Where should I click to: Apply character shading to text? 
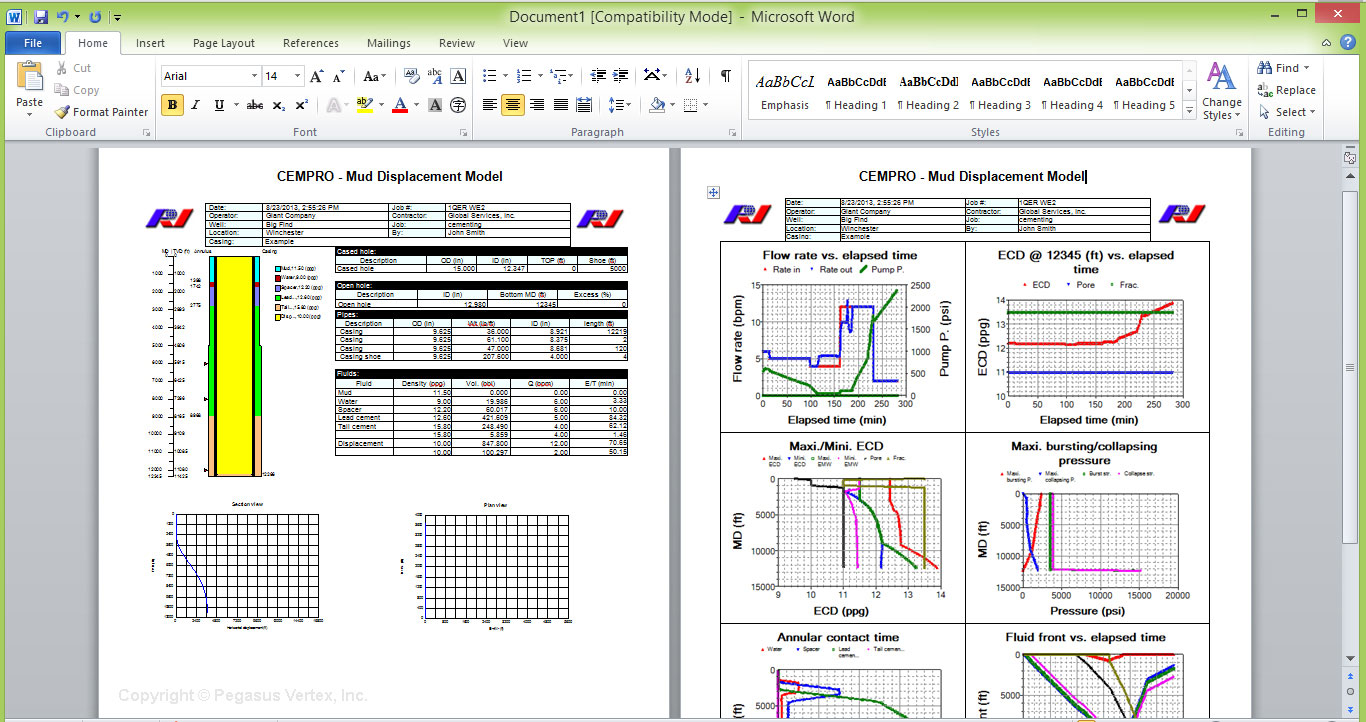(435, 105)
